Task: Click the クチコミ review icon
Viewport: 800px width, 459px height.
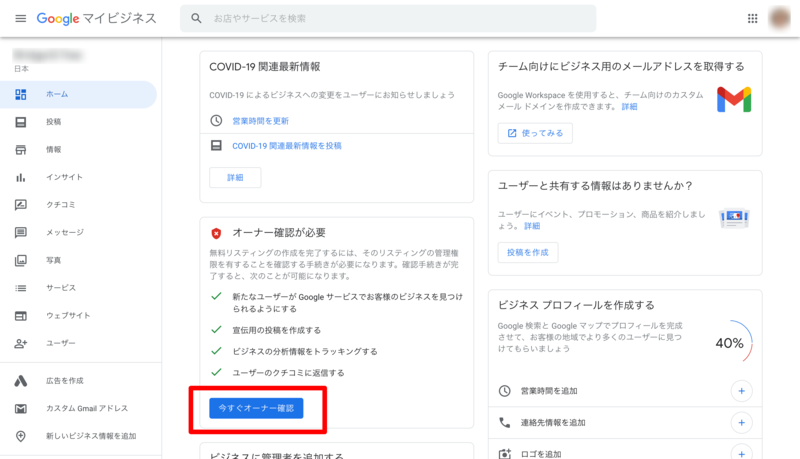Action: coord(20,205)
